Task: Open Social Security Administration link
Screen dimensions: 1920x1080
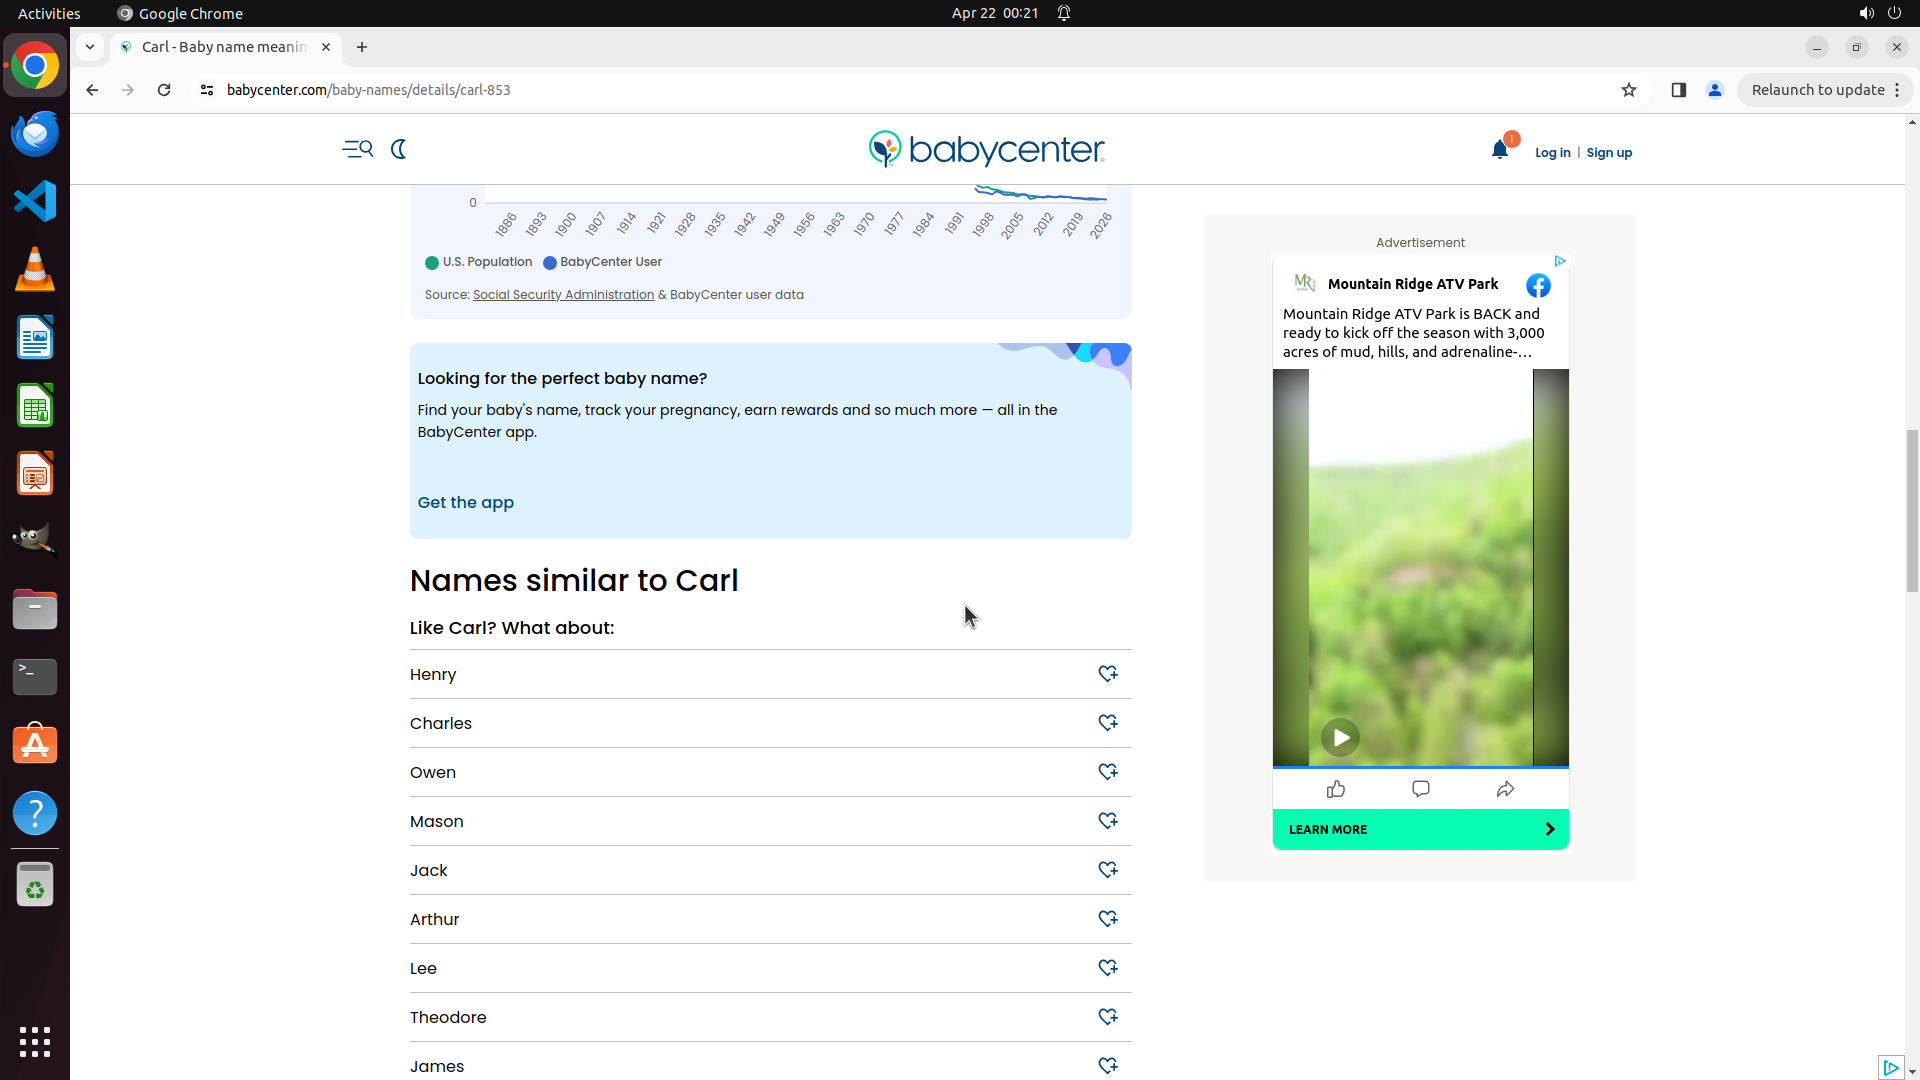Action: pyautogui.click(x=563, y=295)
